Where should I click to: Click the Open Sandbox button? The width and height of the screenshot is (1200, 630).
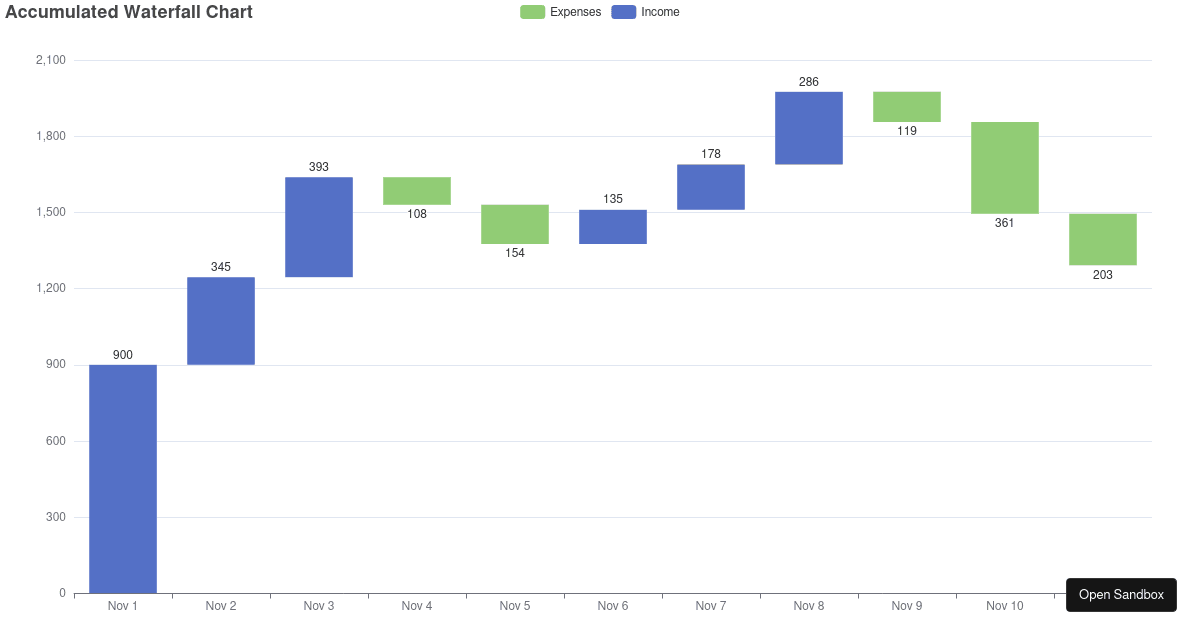(x=1121, y=594)
